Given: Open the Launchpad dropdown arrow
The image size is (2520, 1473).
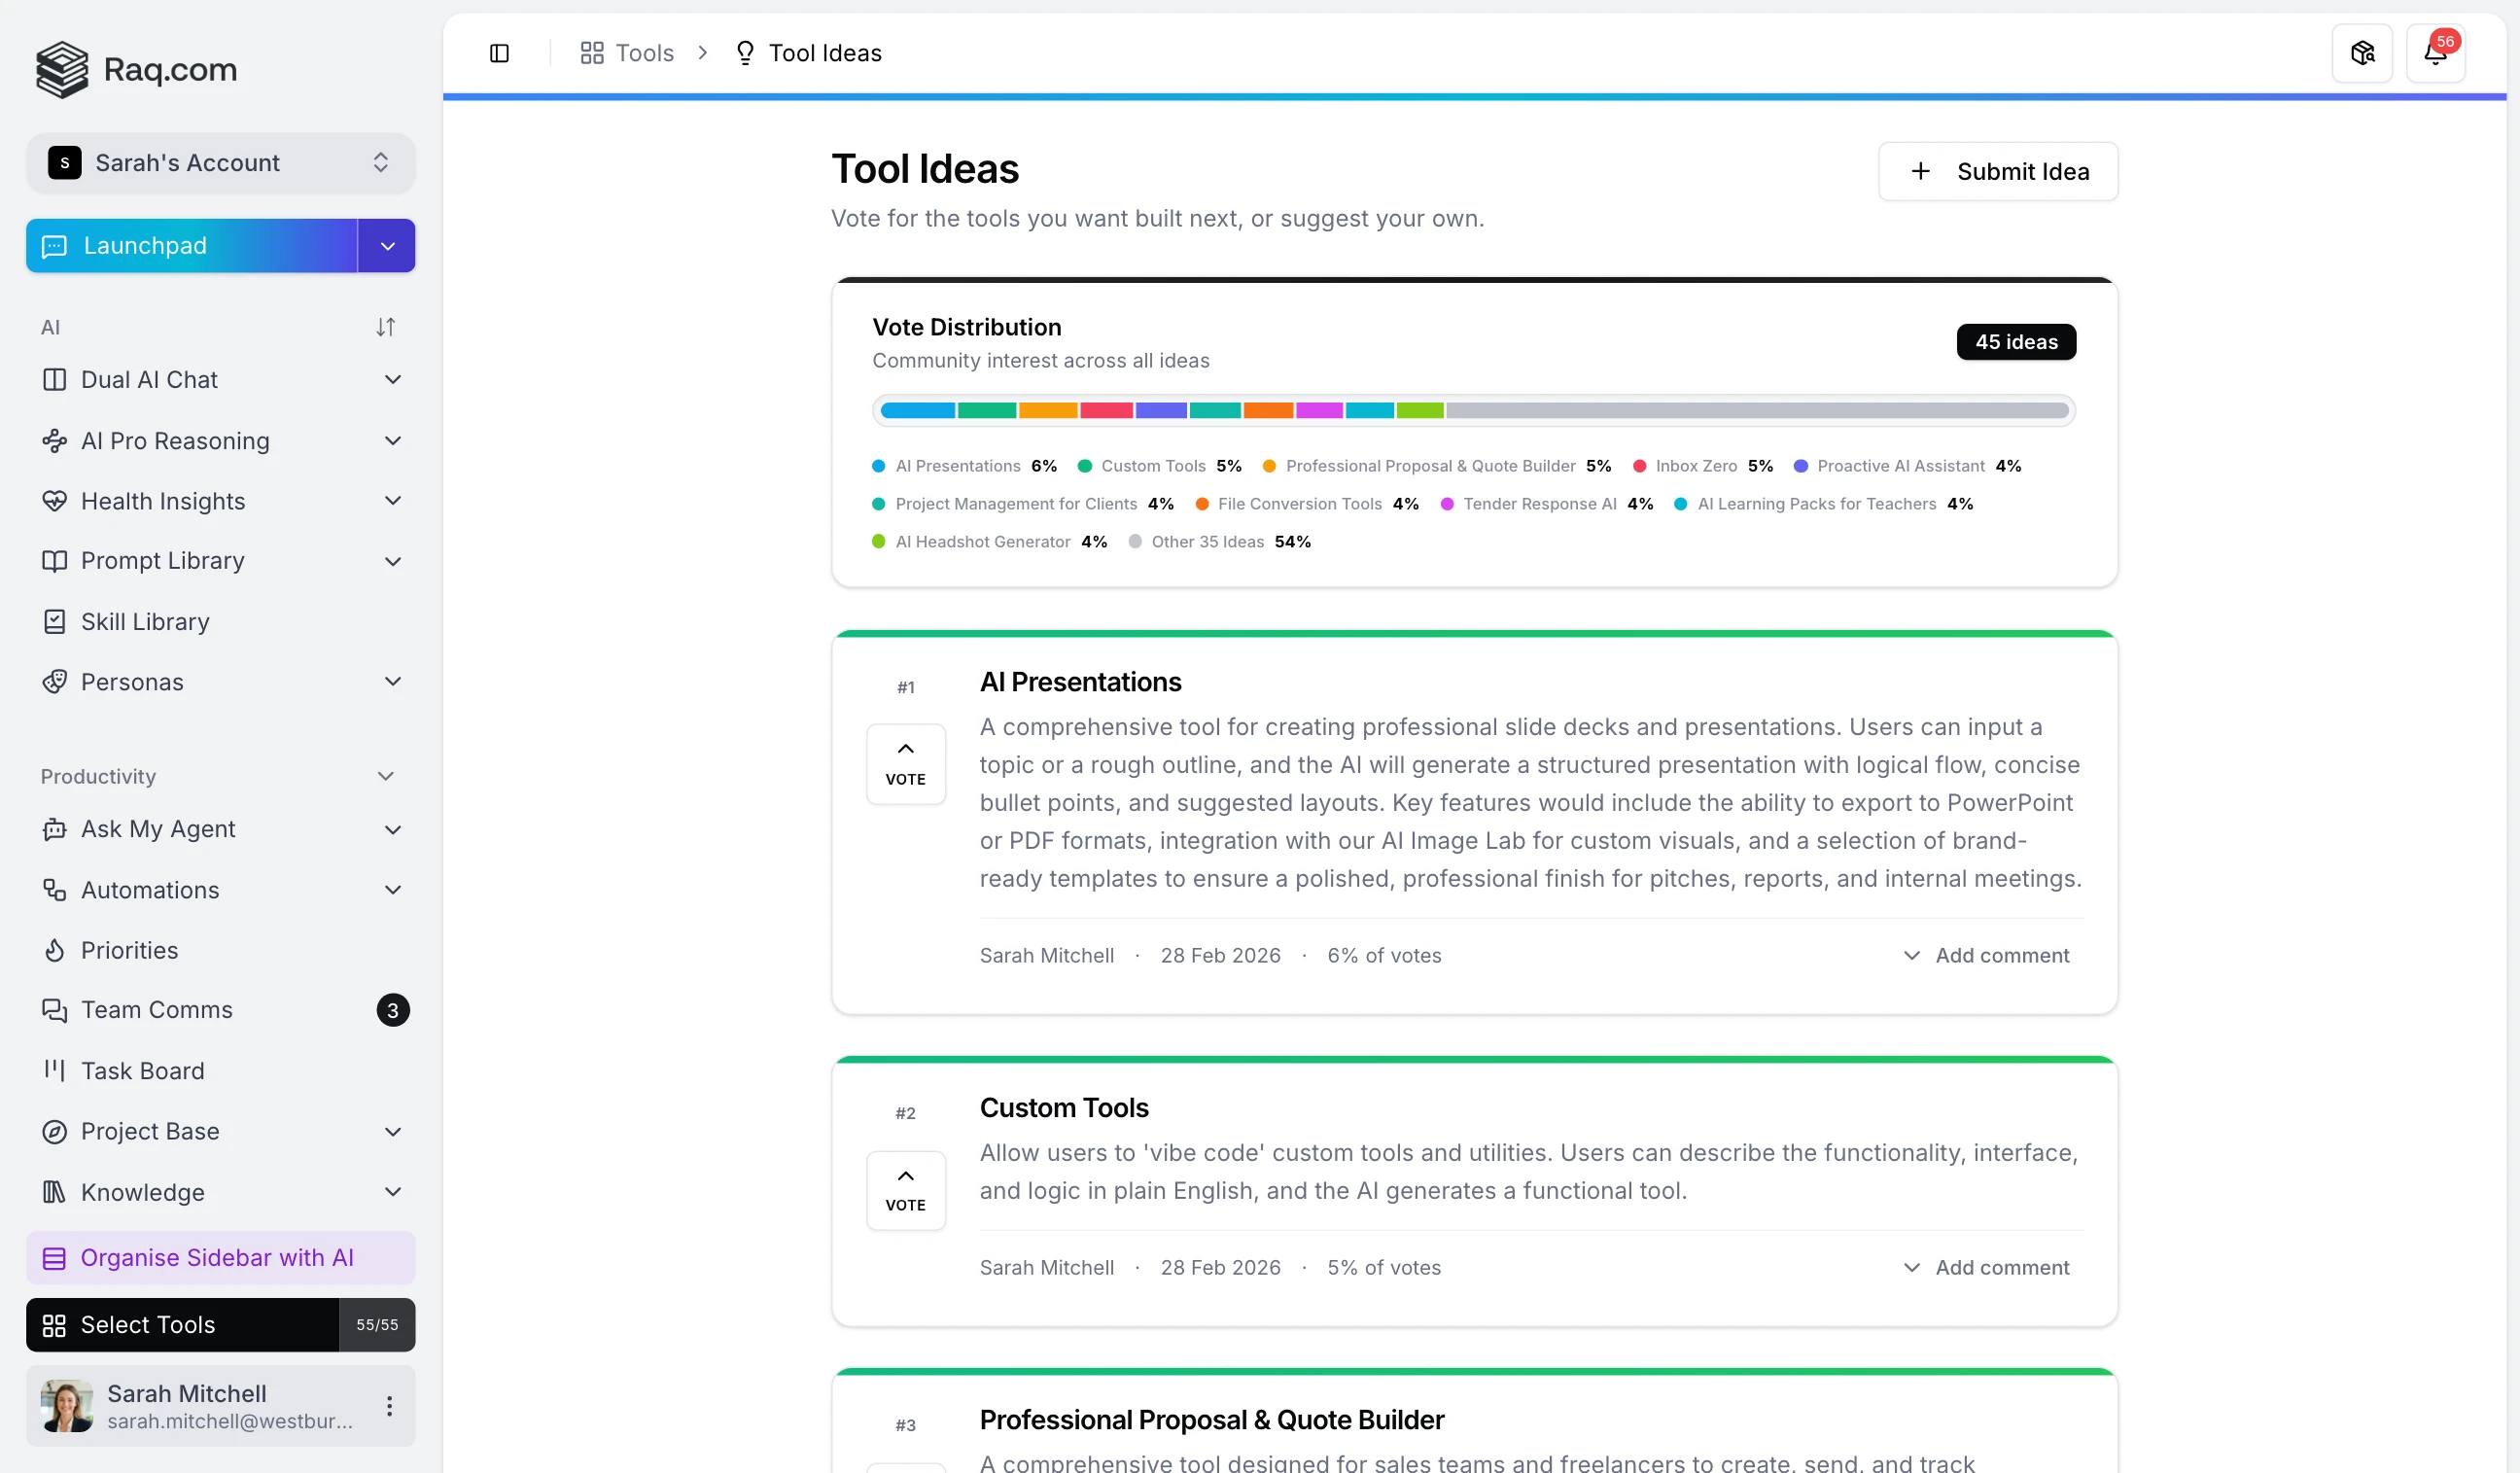Looking at the screenshot, I should tap(387, 246).
